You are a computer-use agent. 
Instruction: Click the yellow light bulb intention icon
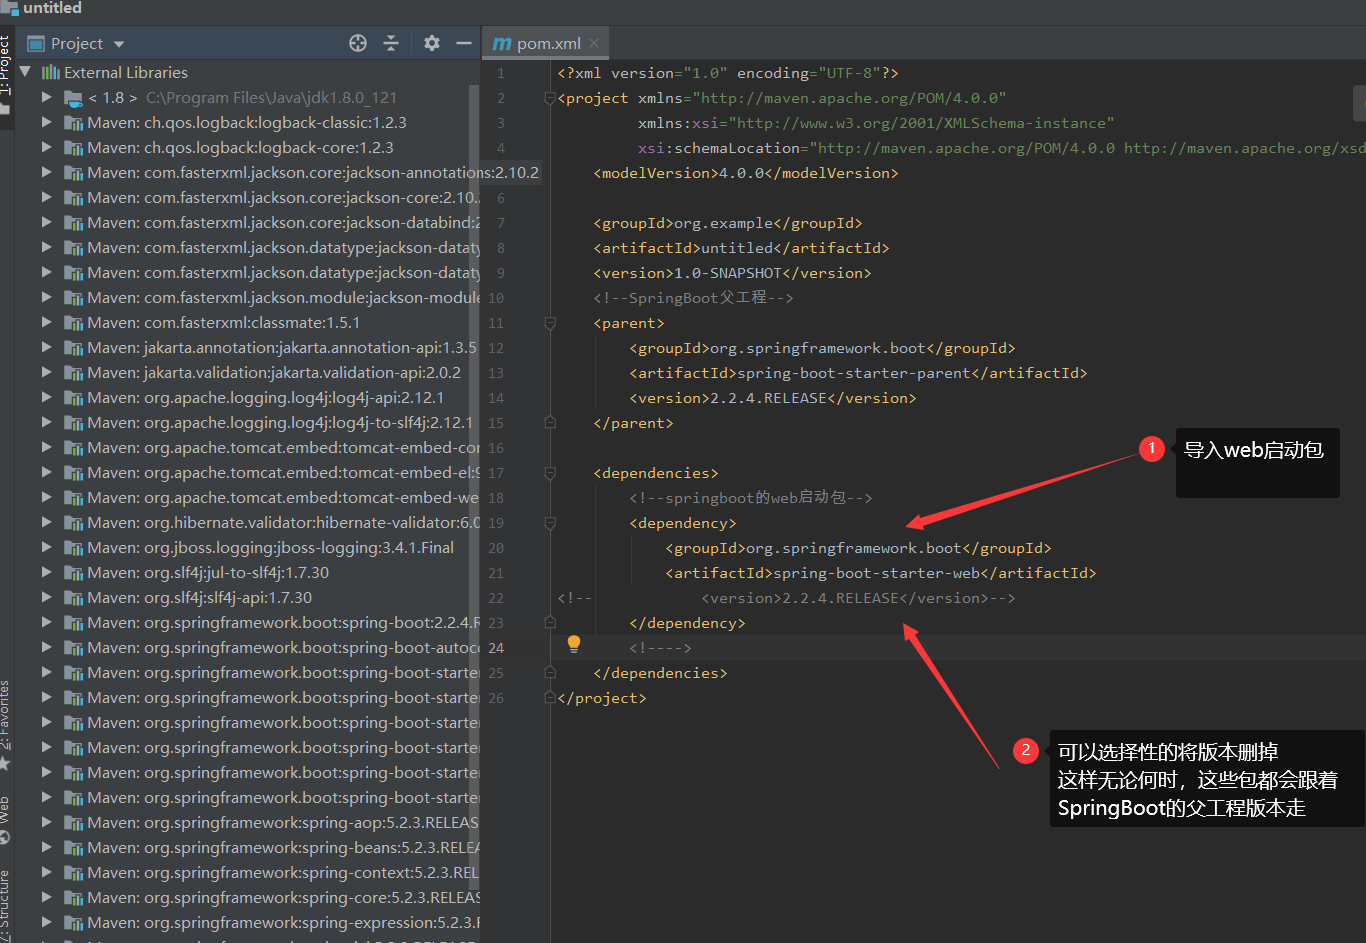574,644
